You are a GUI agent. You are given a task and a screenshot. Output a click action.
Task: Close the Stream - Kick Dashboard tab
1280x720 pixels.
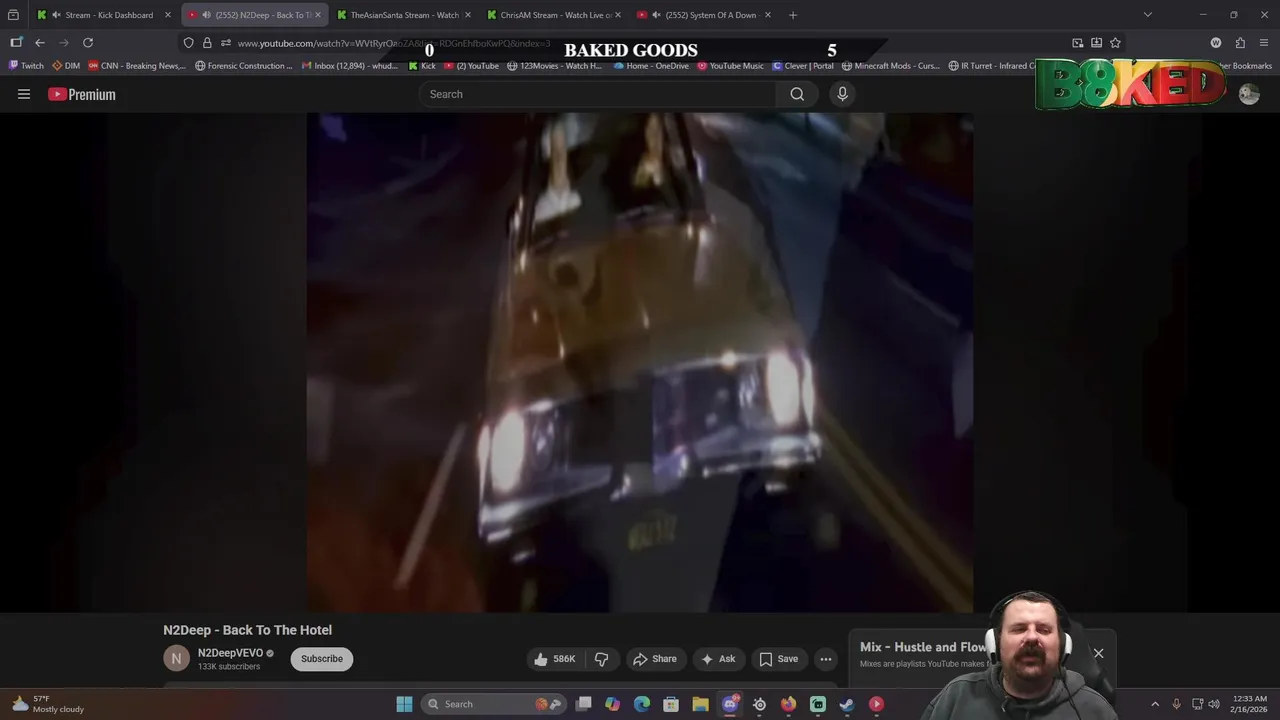point(168,15)
